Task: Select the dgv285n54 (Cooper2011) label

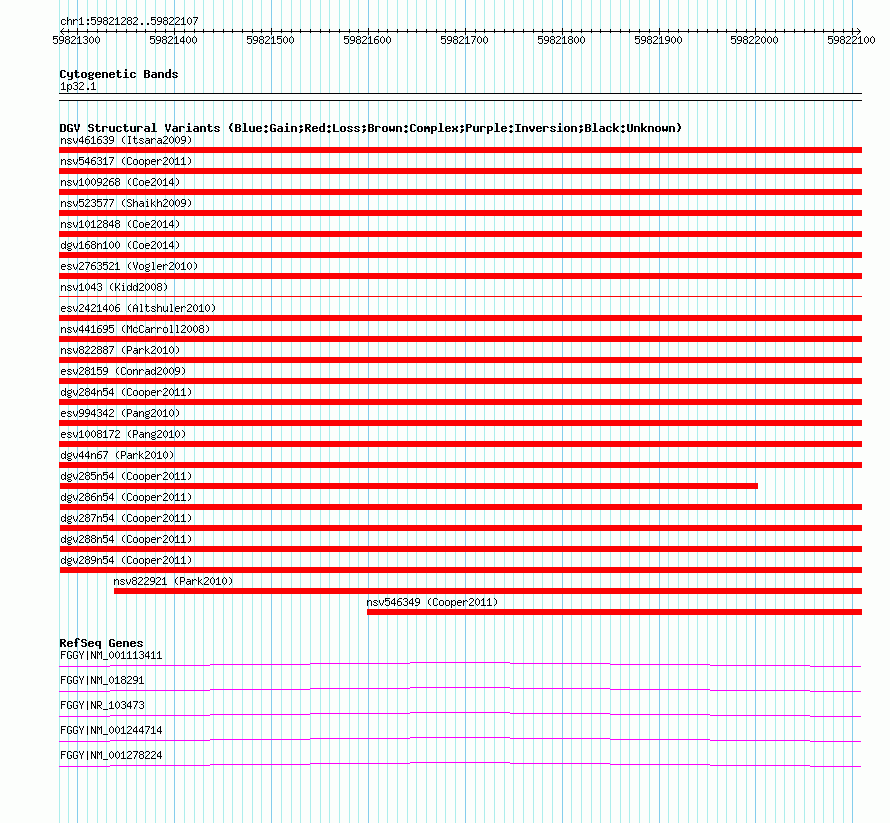Action: pos(126,476)
